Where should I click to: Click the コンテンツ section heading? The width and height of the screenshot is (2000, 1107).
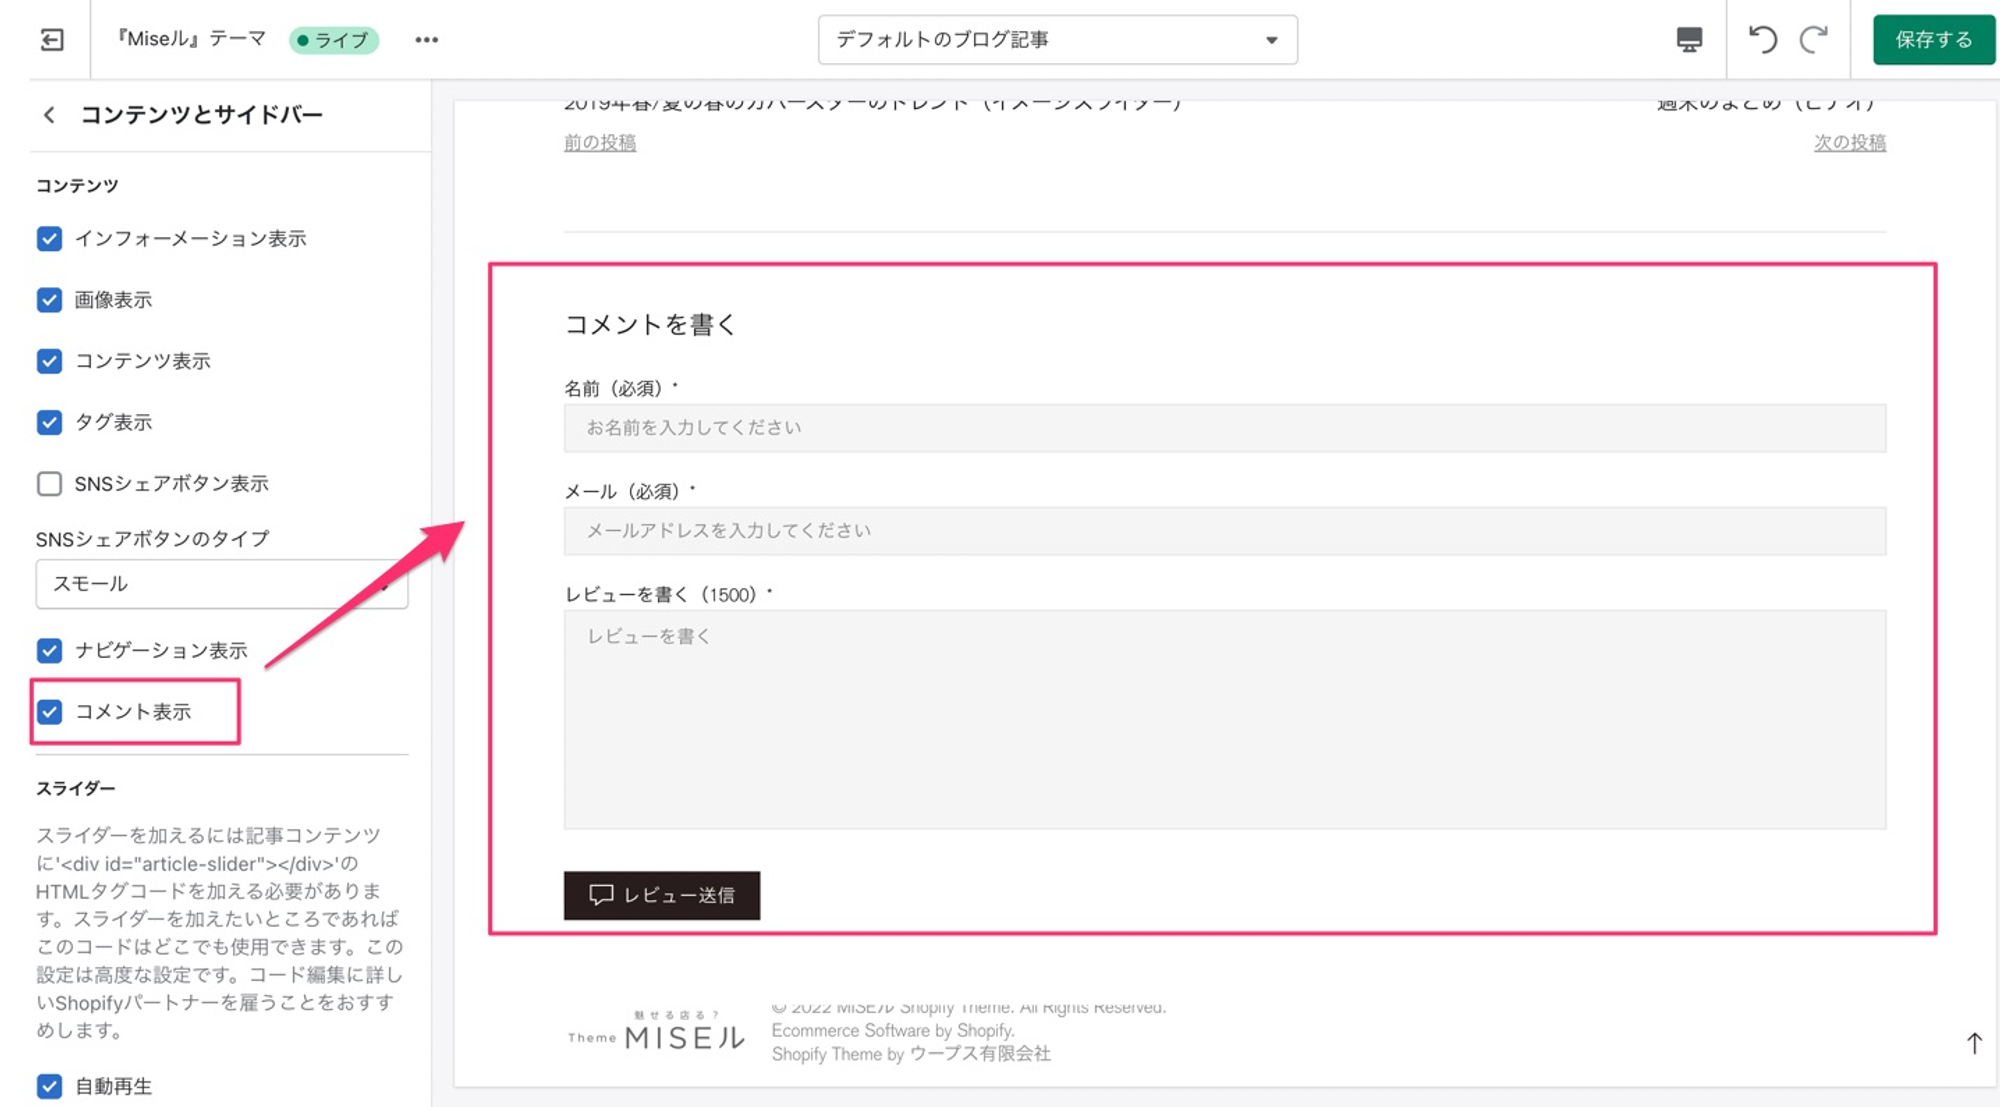tap(77, 186)
